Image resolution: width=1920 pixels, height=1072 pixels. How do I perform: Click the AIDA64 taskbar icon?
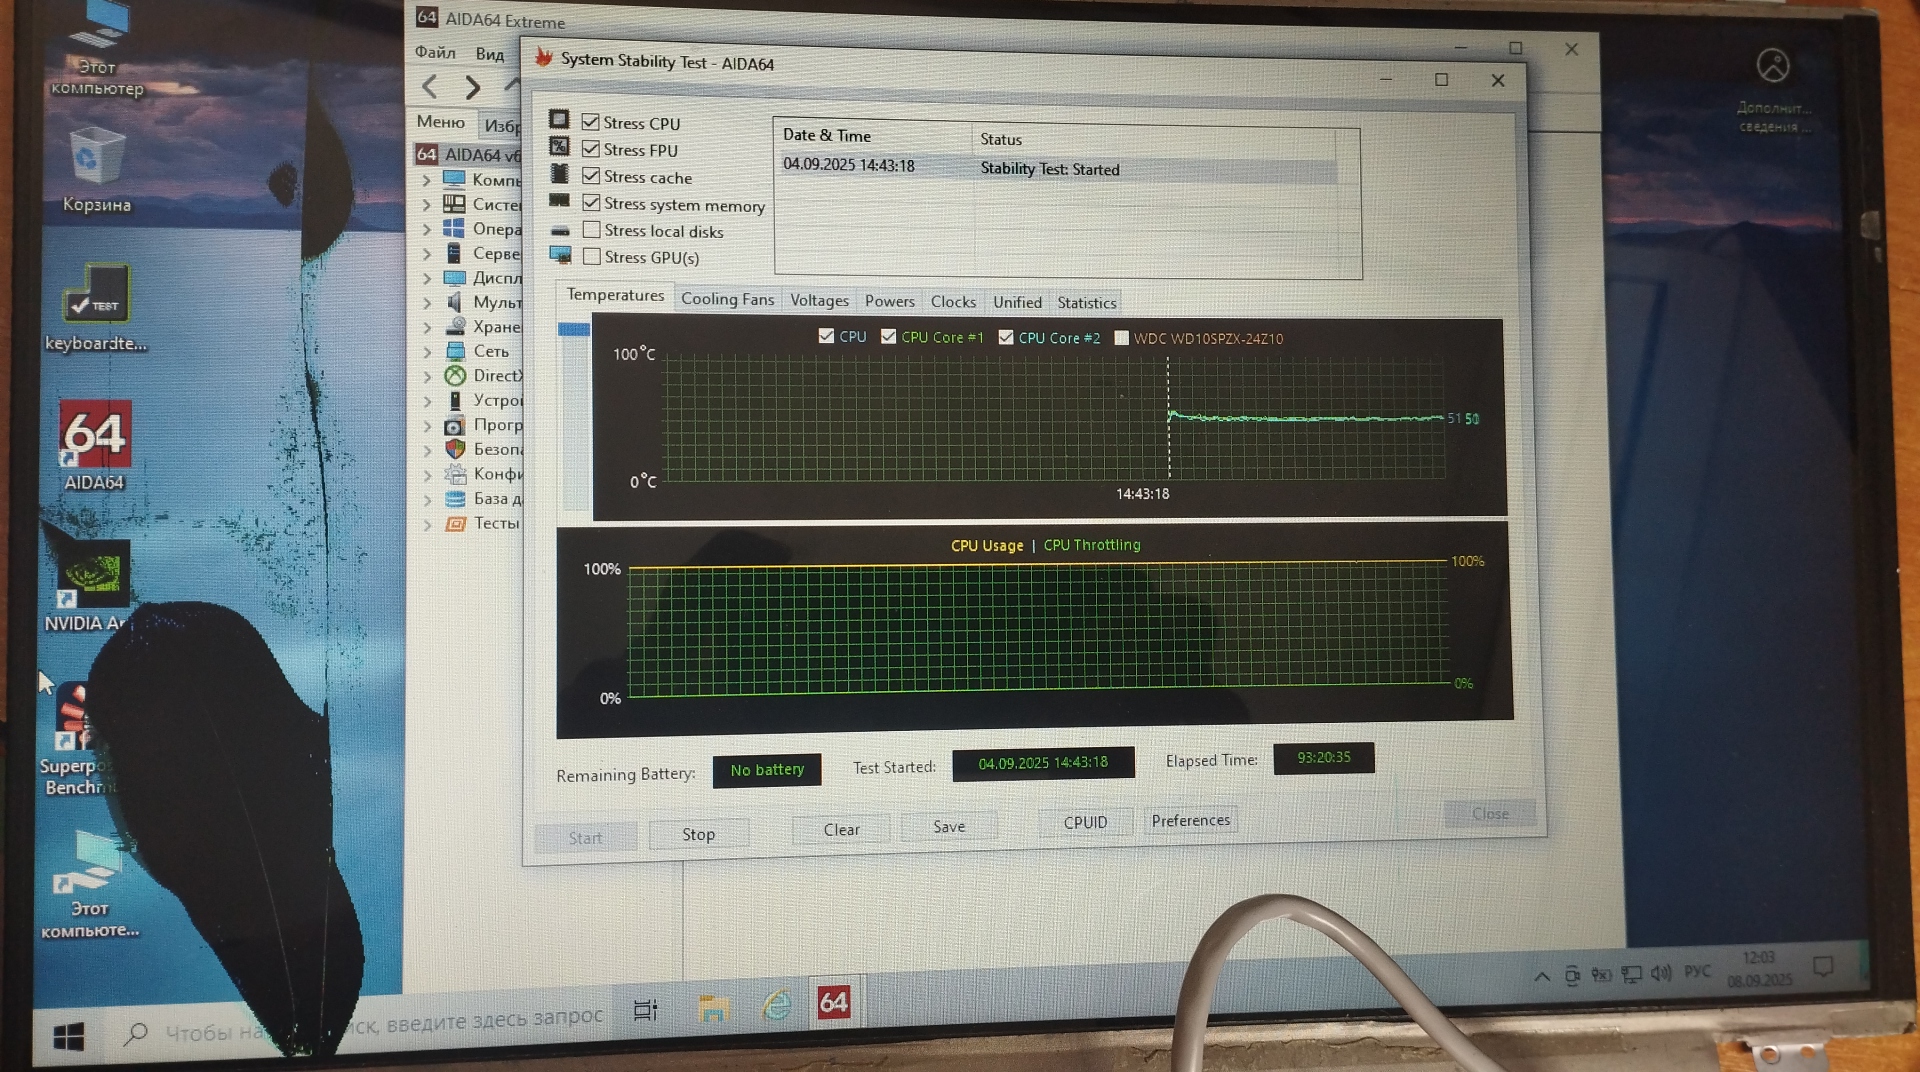833,1002
